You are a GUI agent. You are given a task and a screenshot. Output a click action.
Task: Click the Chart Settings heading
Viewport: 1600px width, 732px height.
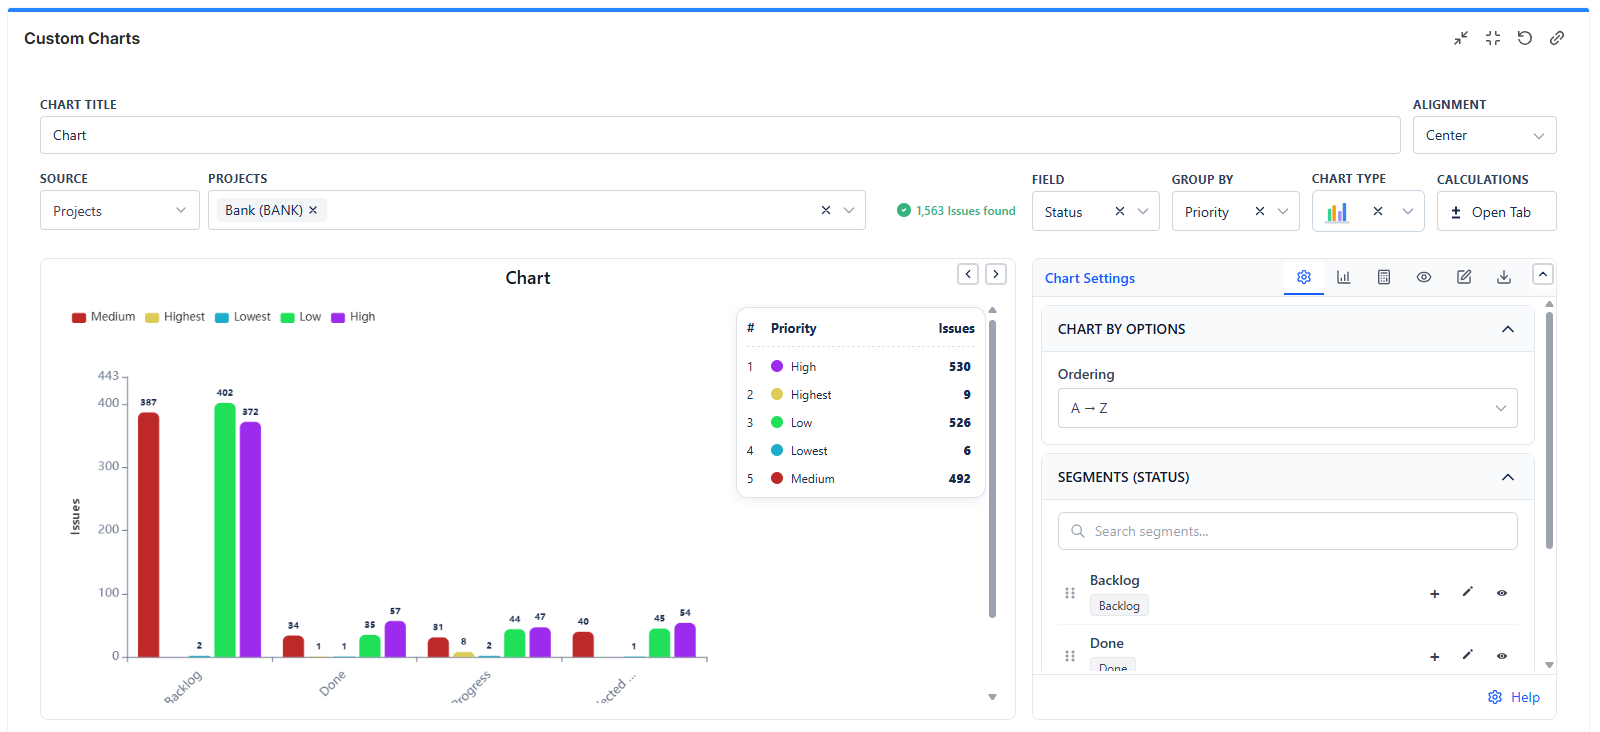point(1090,278)
